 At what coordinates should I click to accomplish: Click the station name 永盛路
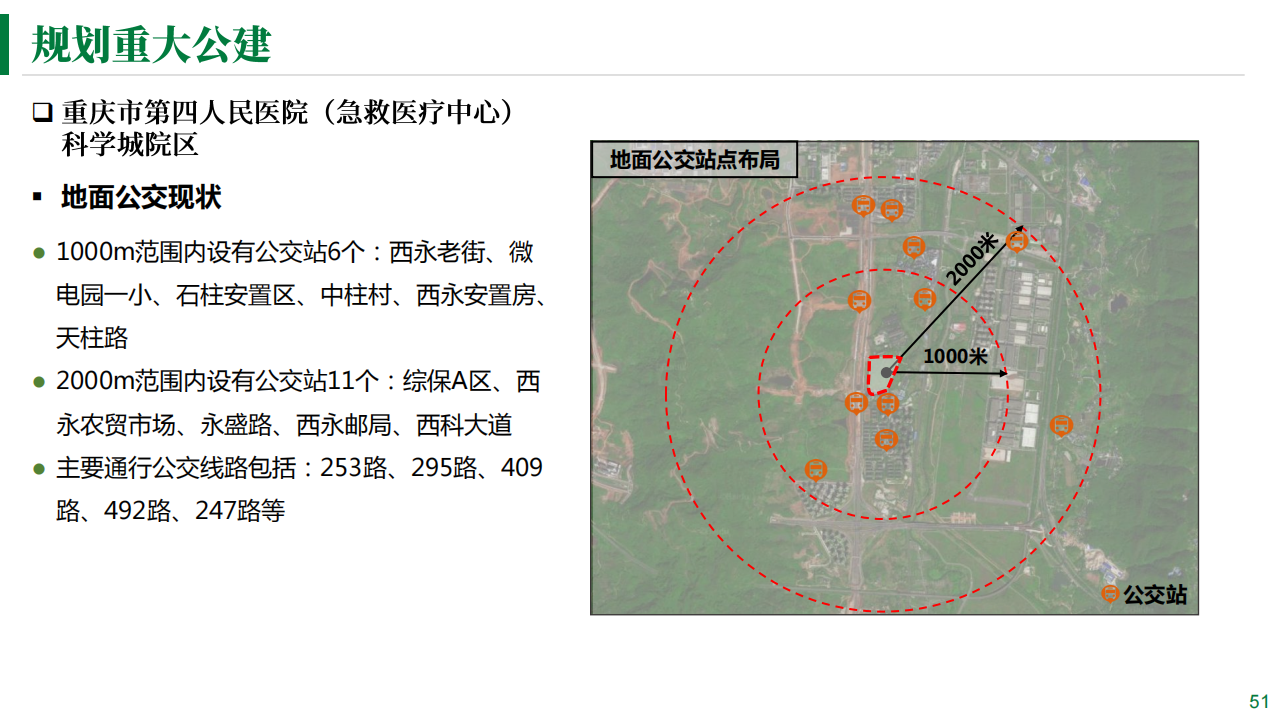pos(236,424)
